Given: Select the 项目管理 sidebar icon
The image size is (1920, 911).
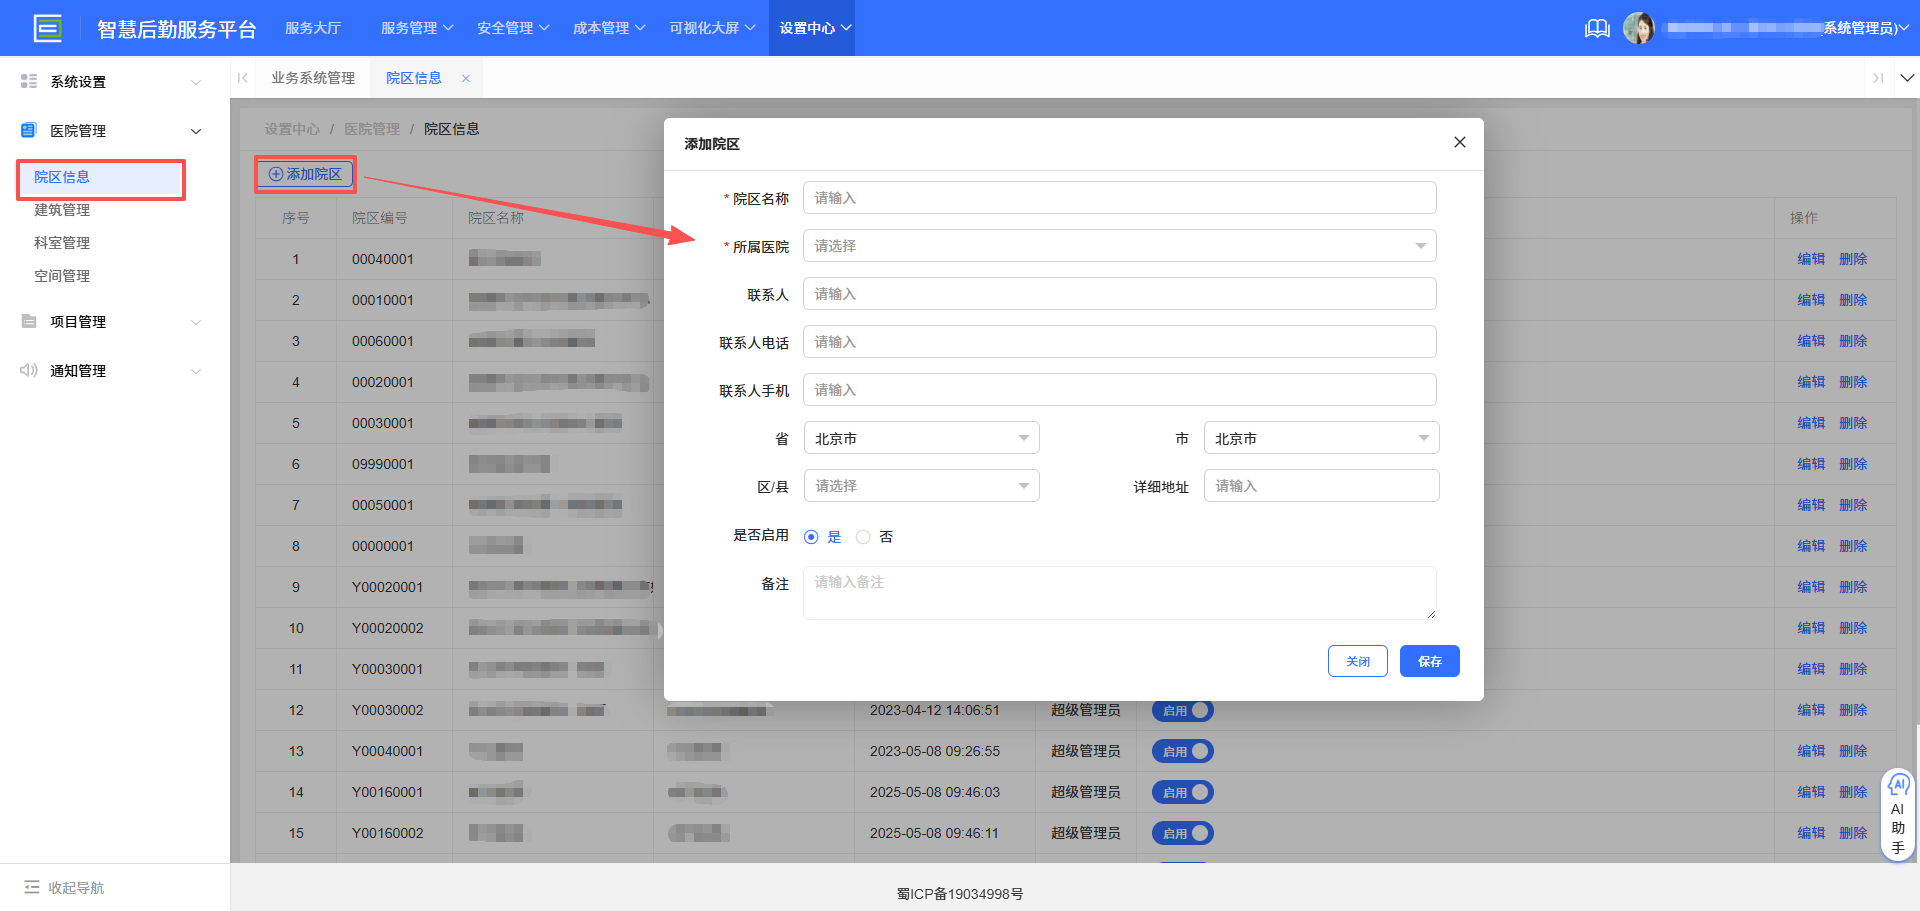Looking at the screenshot, I should click(29, 321).
